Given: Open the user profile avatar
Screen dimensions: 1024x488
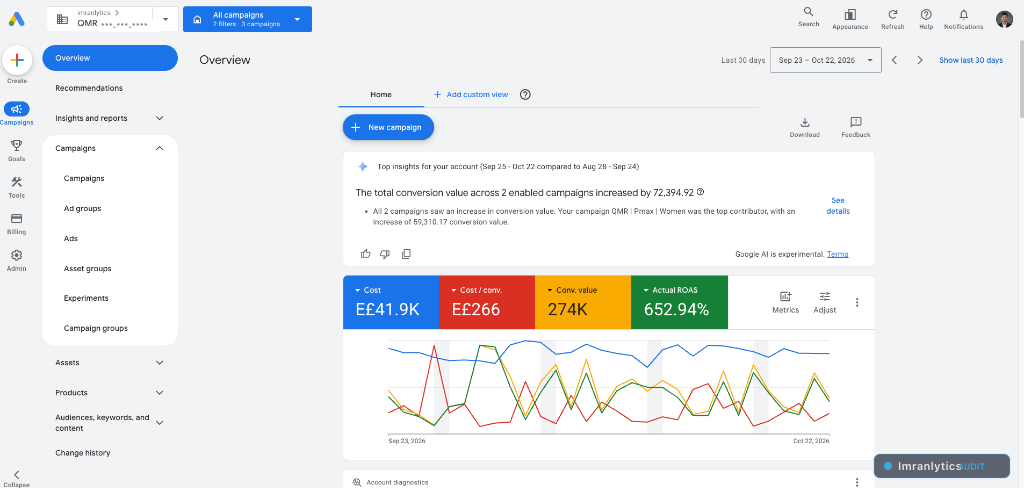Looking at the screenshot, I should (1004, 19).
